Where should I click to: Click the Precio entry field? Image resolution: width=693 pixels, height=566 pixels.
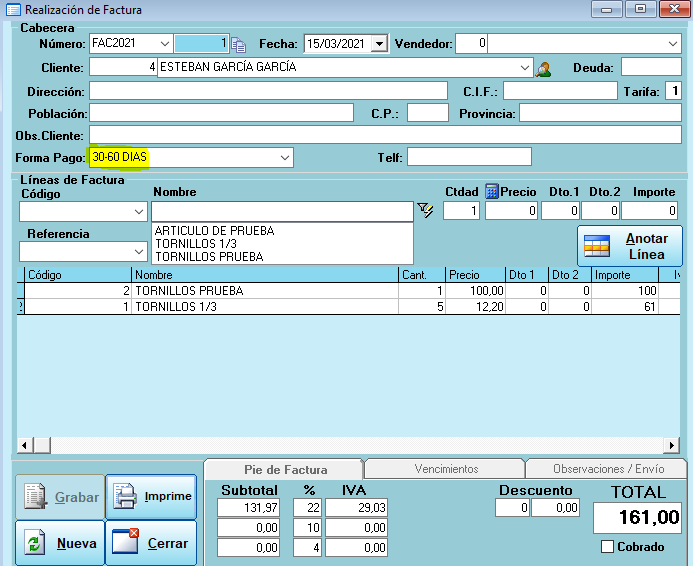pyautogui.click(x=511, y=210)
